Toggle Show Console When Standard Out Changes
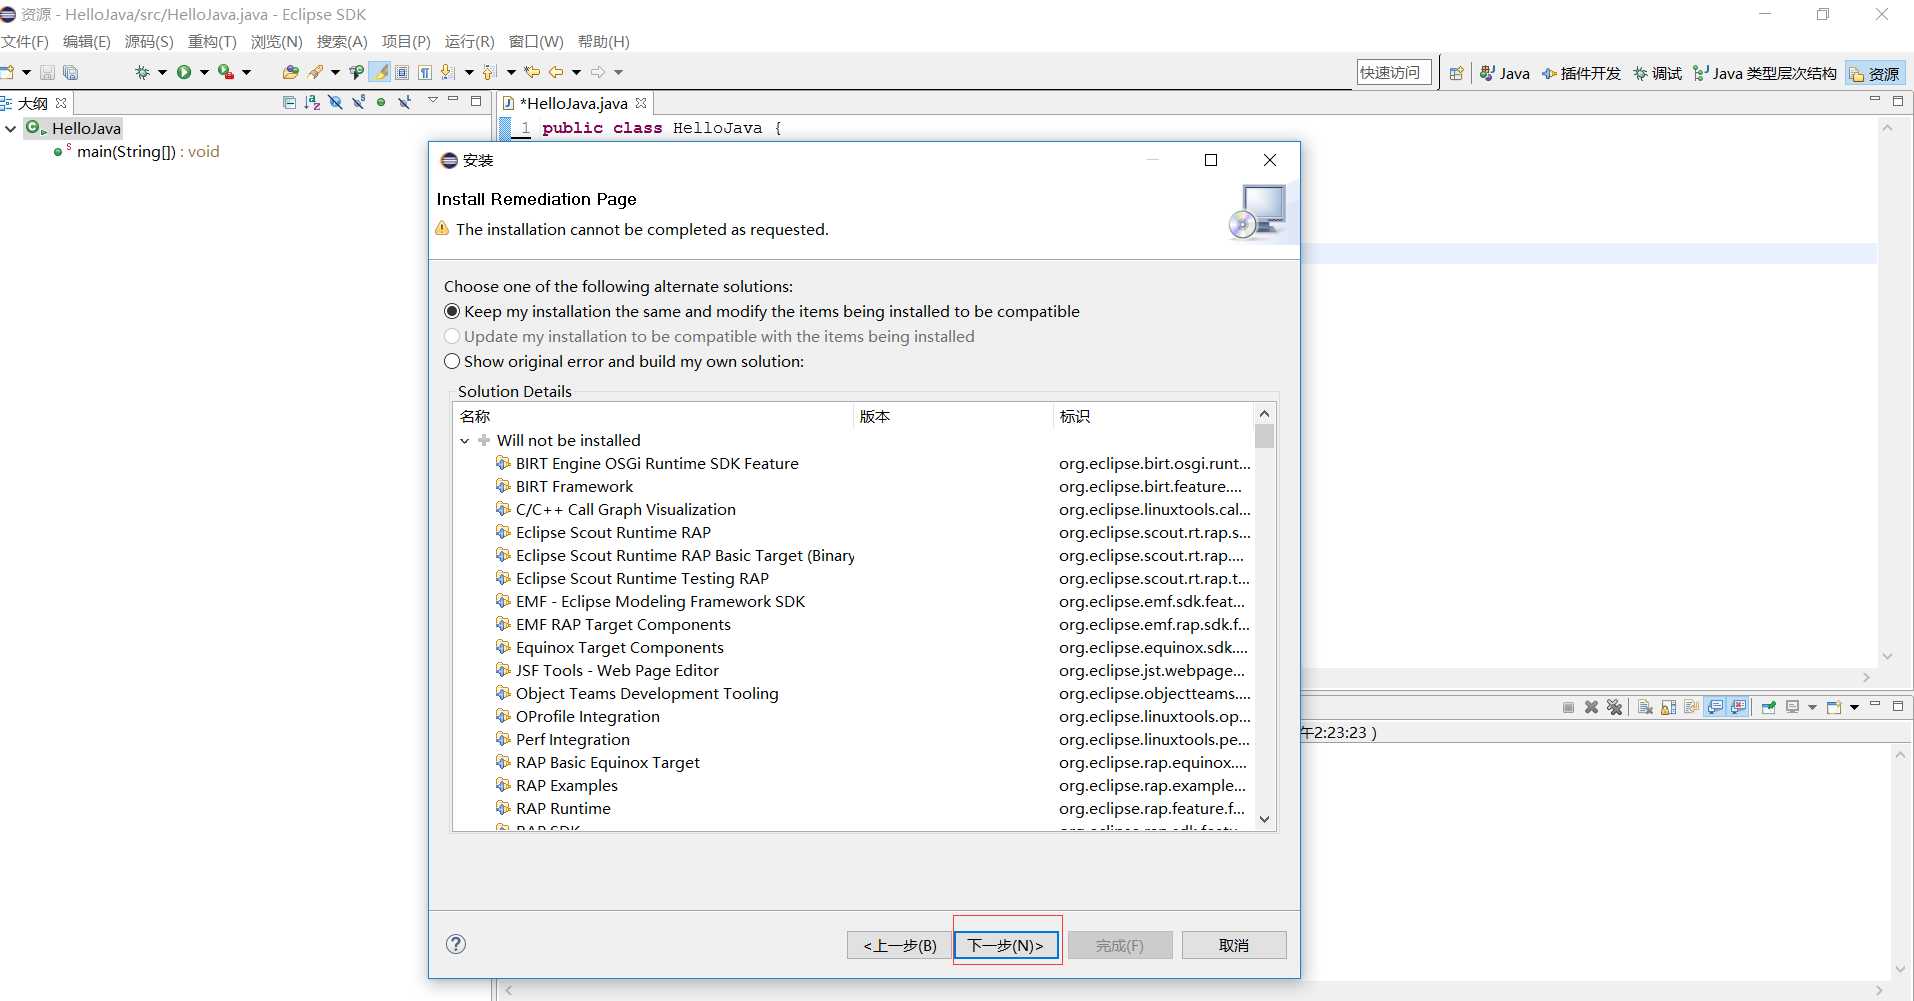1914x1001 pixels. click(x=1716, y=707)
